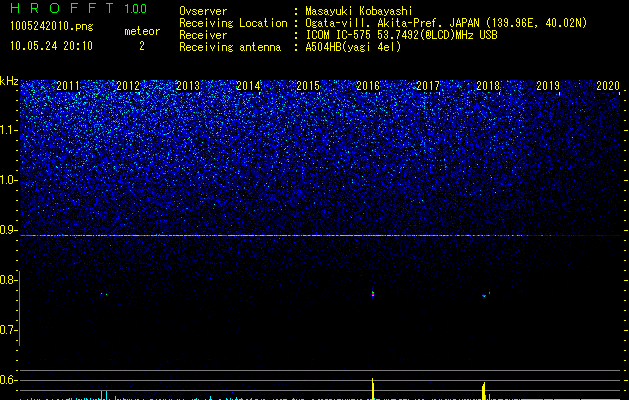Click the 0.7 kHz frequency label
Screen dimensions: 629x400
(x=9, y=330)
